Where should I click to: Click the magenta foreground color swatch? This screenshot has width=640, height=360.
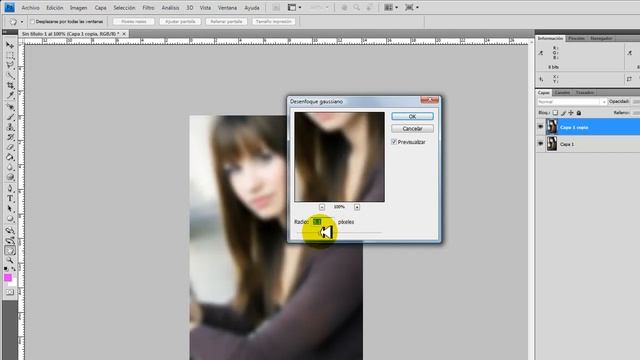click(8, 278)
